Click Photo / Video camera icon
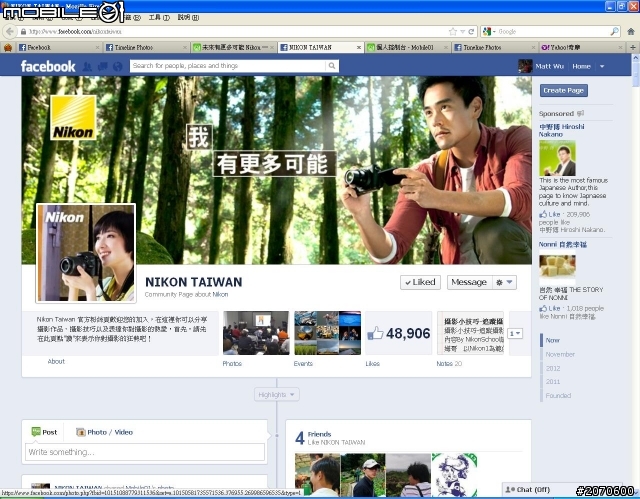The image size is (640, 499). pos(80,432)
